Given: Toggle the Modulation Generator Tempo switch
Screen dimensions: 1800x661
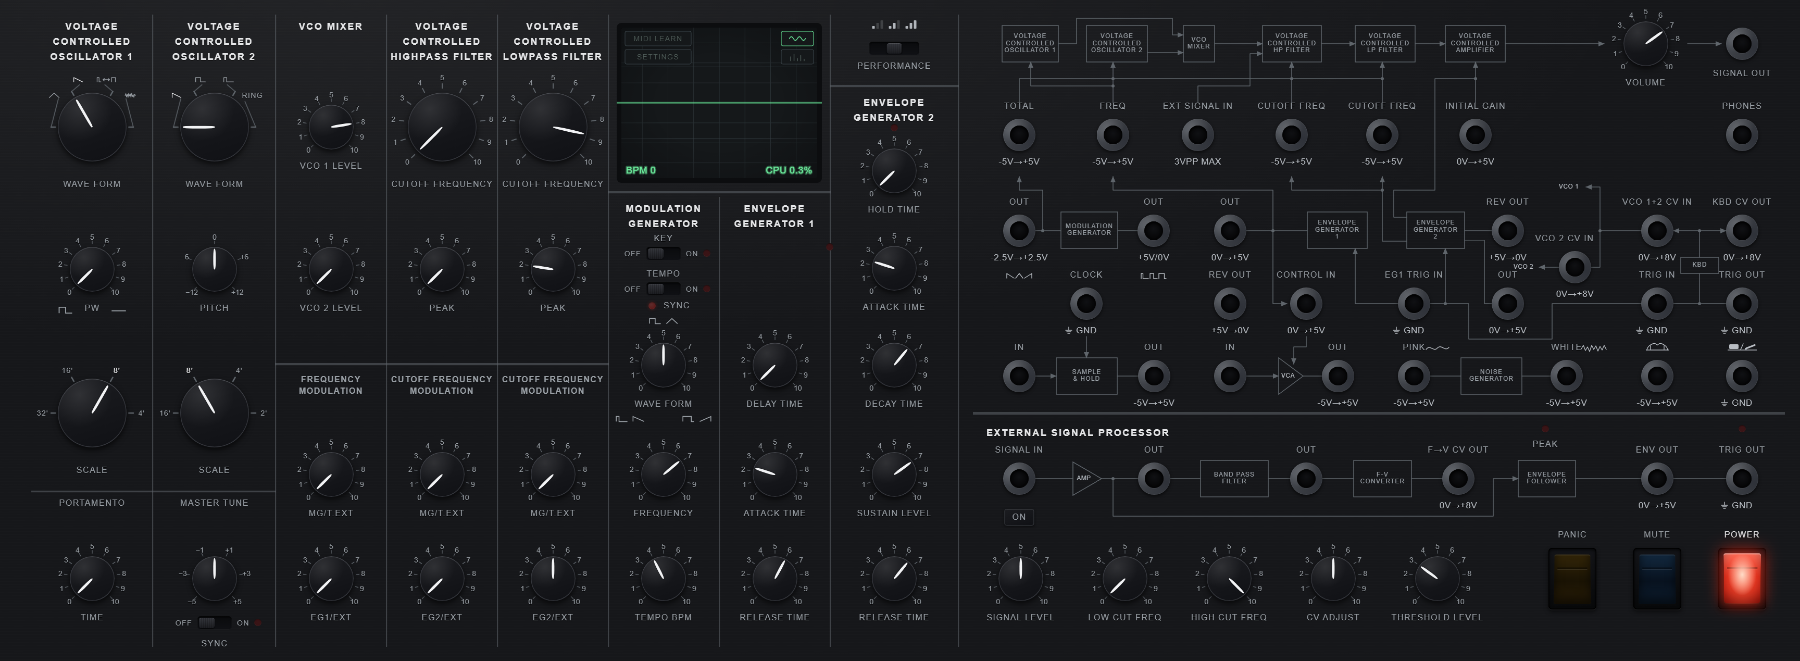Looking at the screenshot, I should [x=663, y=289].
